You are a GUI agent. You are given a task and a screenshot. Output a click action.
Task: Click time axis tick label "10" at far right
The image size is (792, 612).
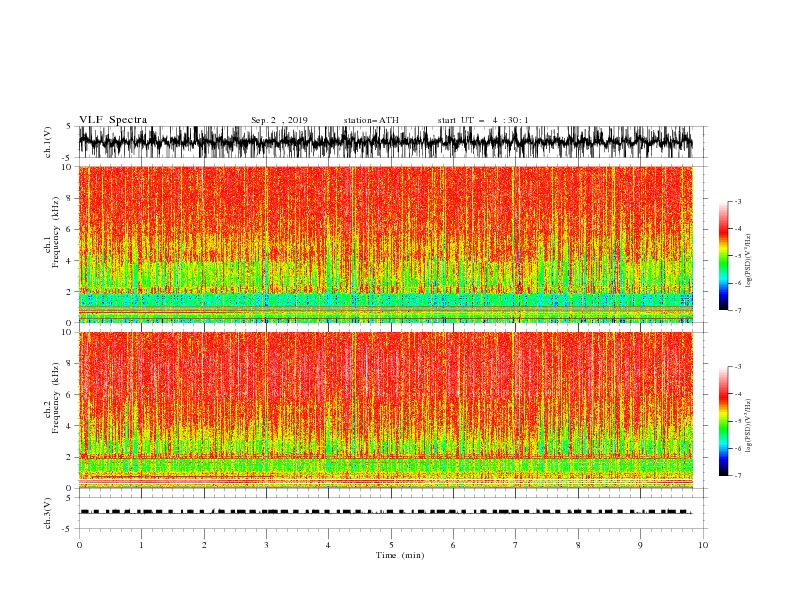point(703,545)
